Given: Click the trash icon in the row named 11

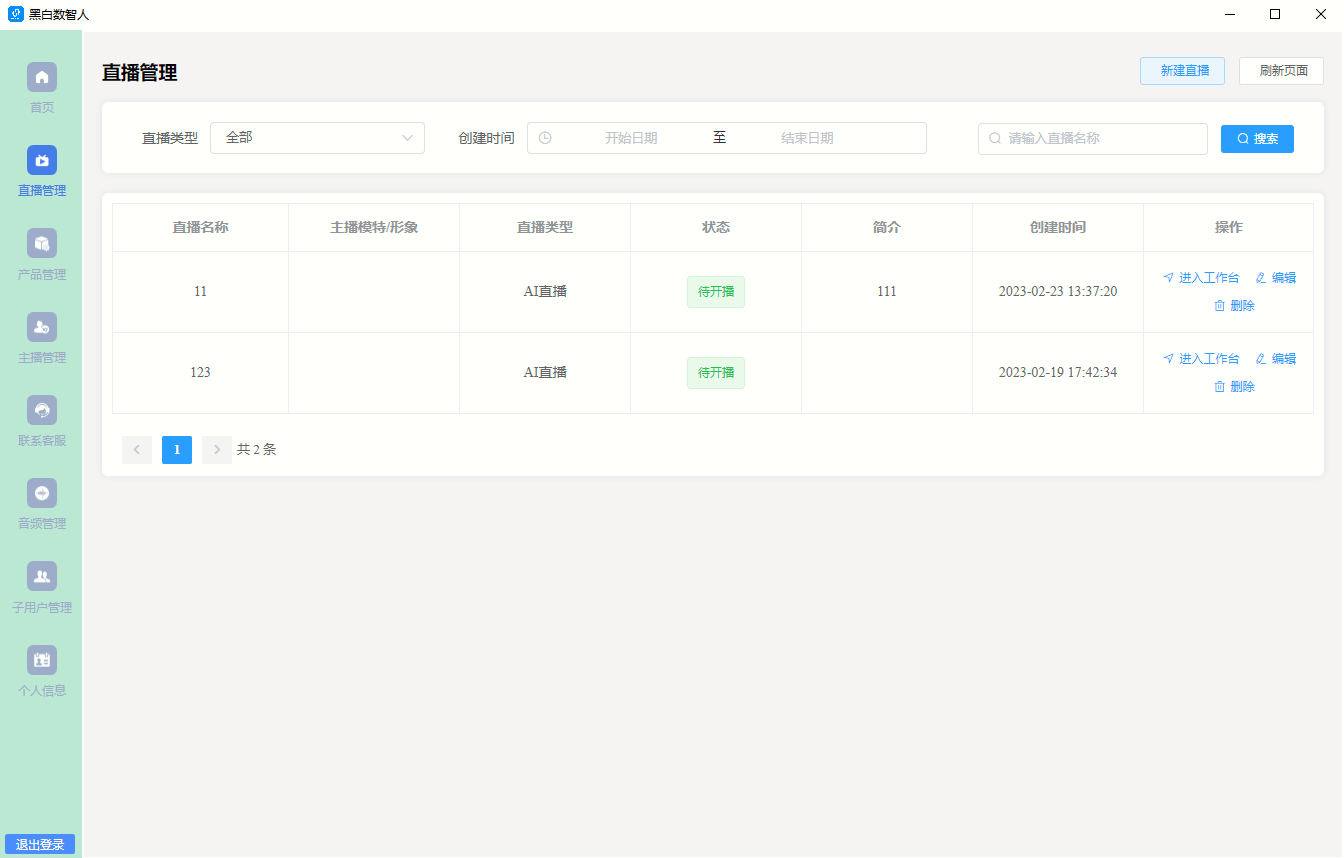Looking at the screenshot, I should pyautogui.click(x=1219, y=306).
